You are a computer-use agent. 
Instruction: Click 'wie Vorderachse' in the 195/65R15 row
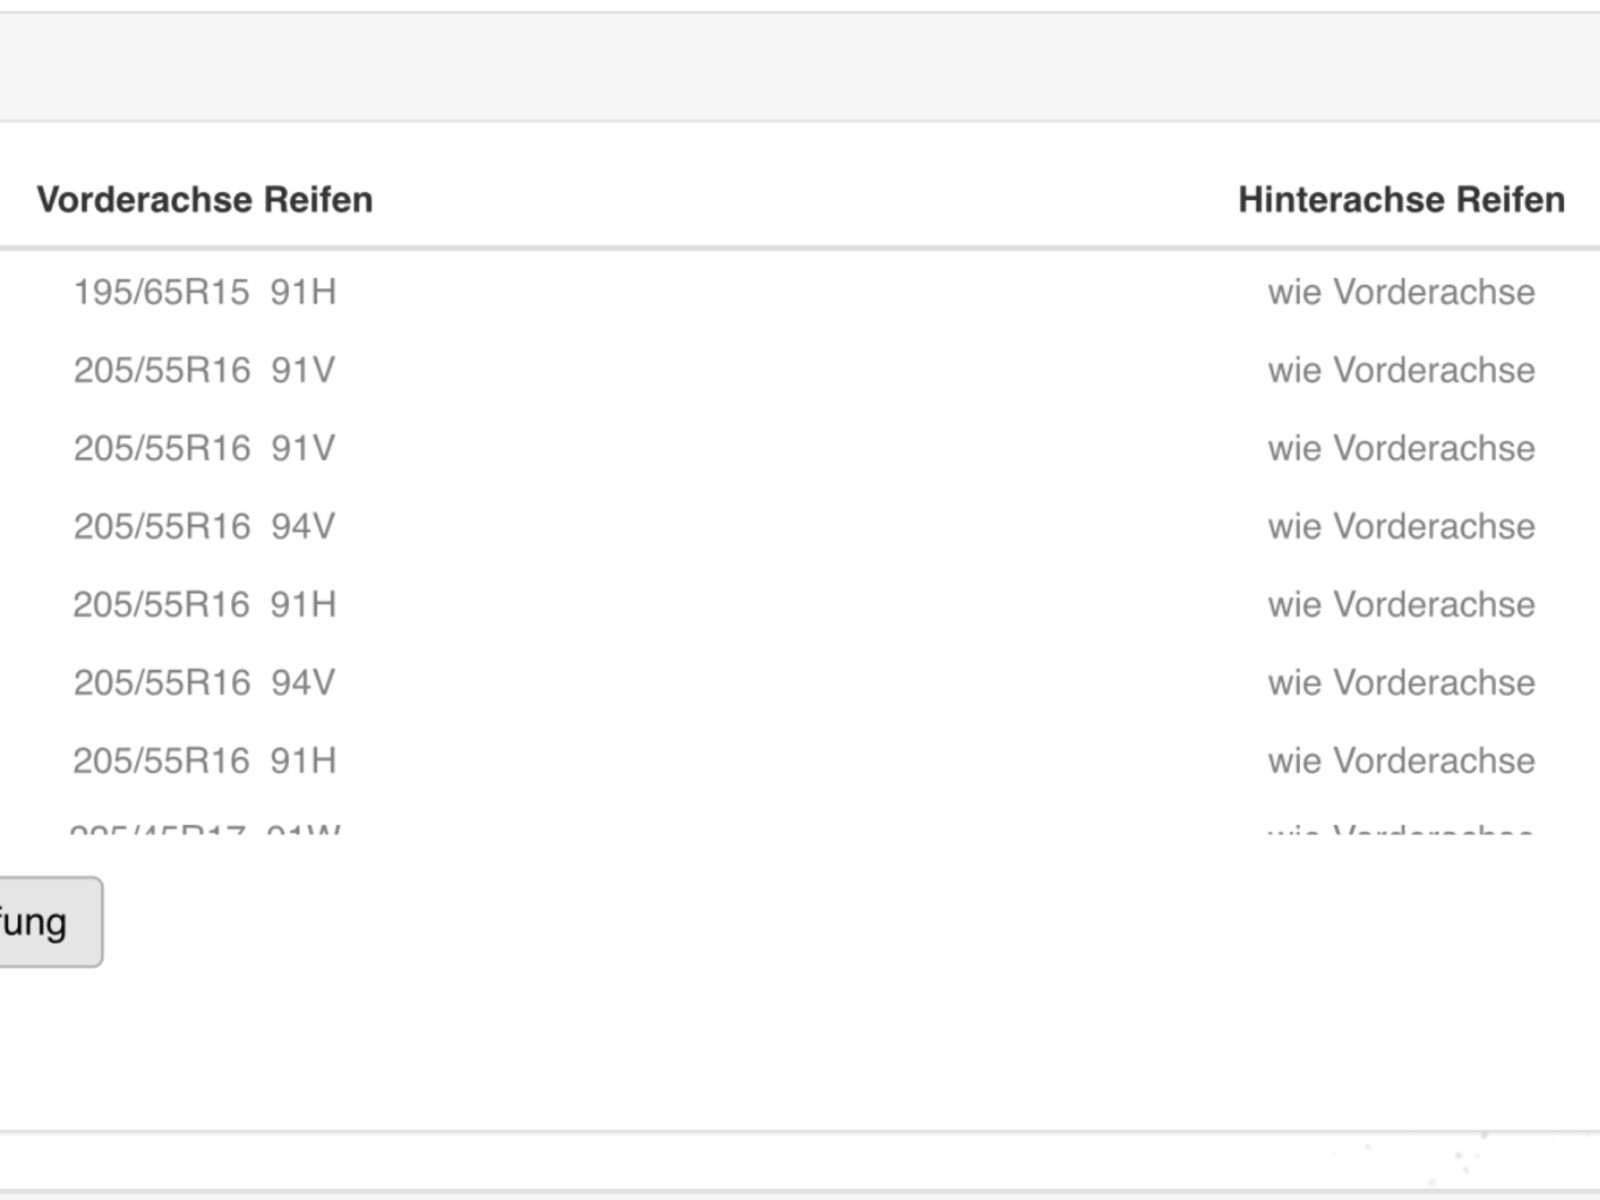[x=1401, y=292]
